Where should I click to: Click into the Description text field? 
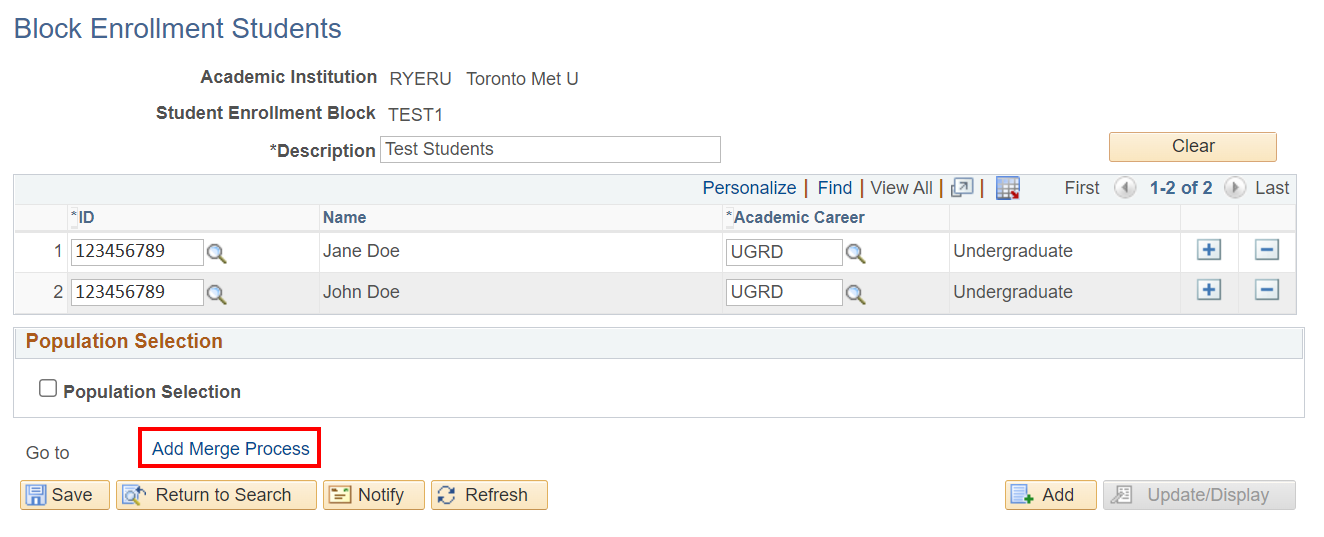(550, 150)
